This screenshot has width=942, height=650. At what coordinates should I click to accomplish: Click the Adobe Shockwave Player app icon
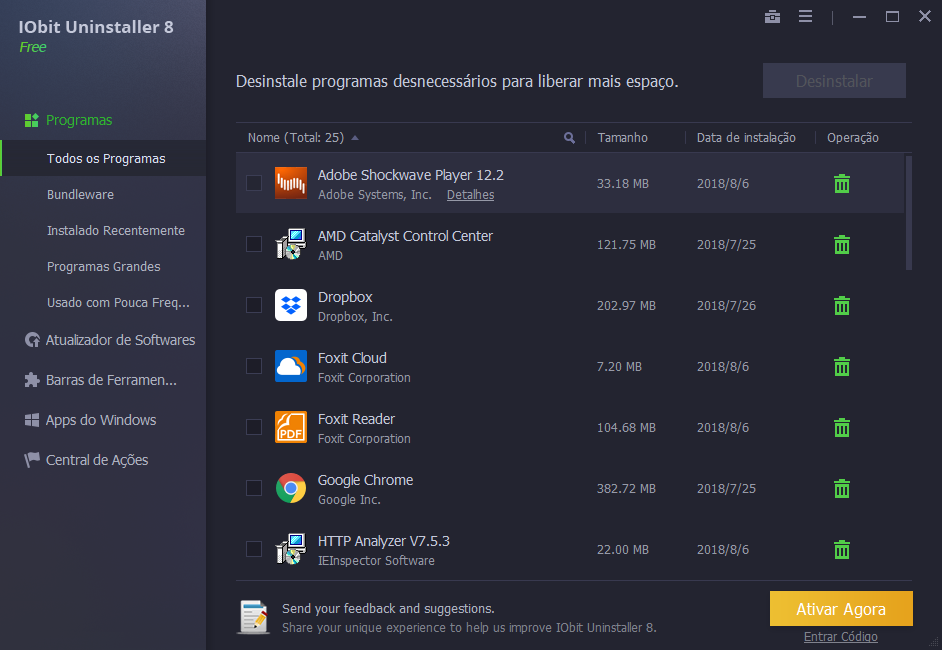pyautogui.click(x=291, y=183)
